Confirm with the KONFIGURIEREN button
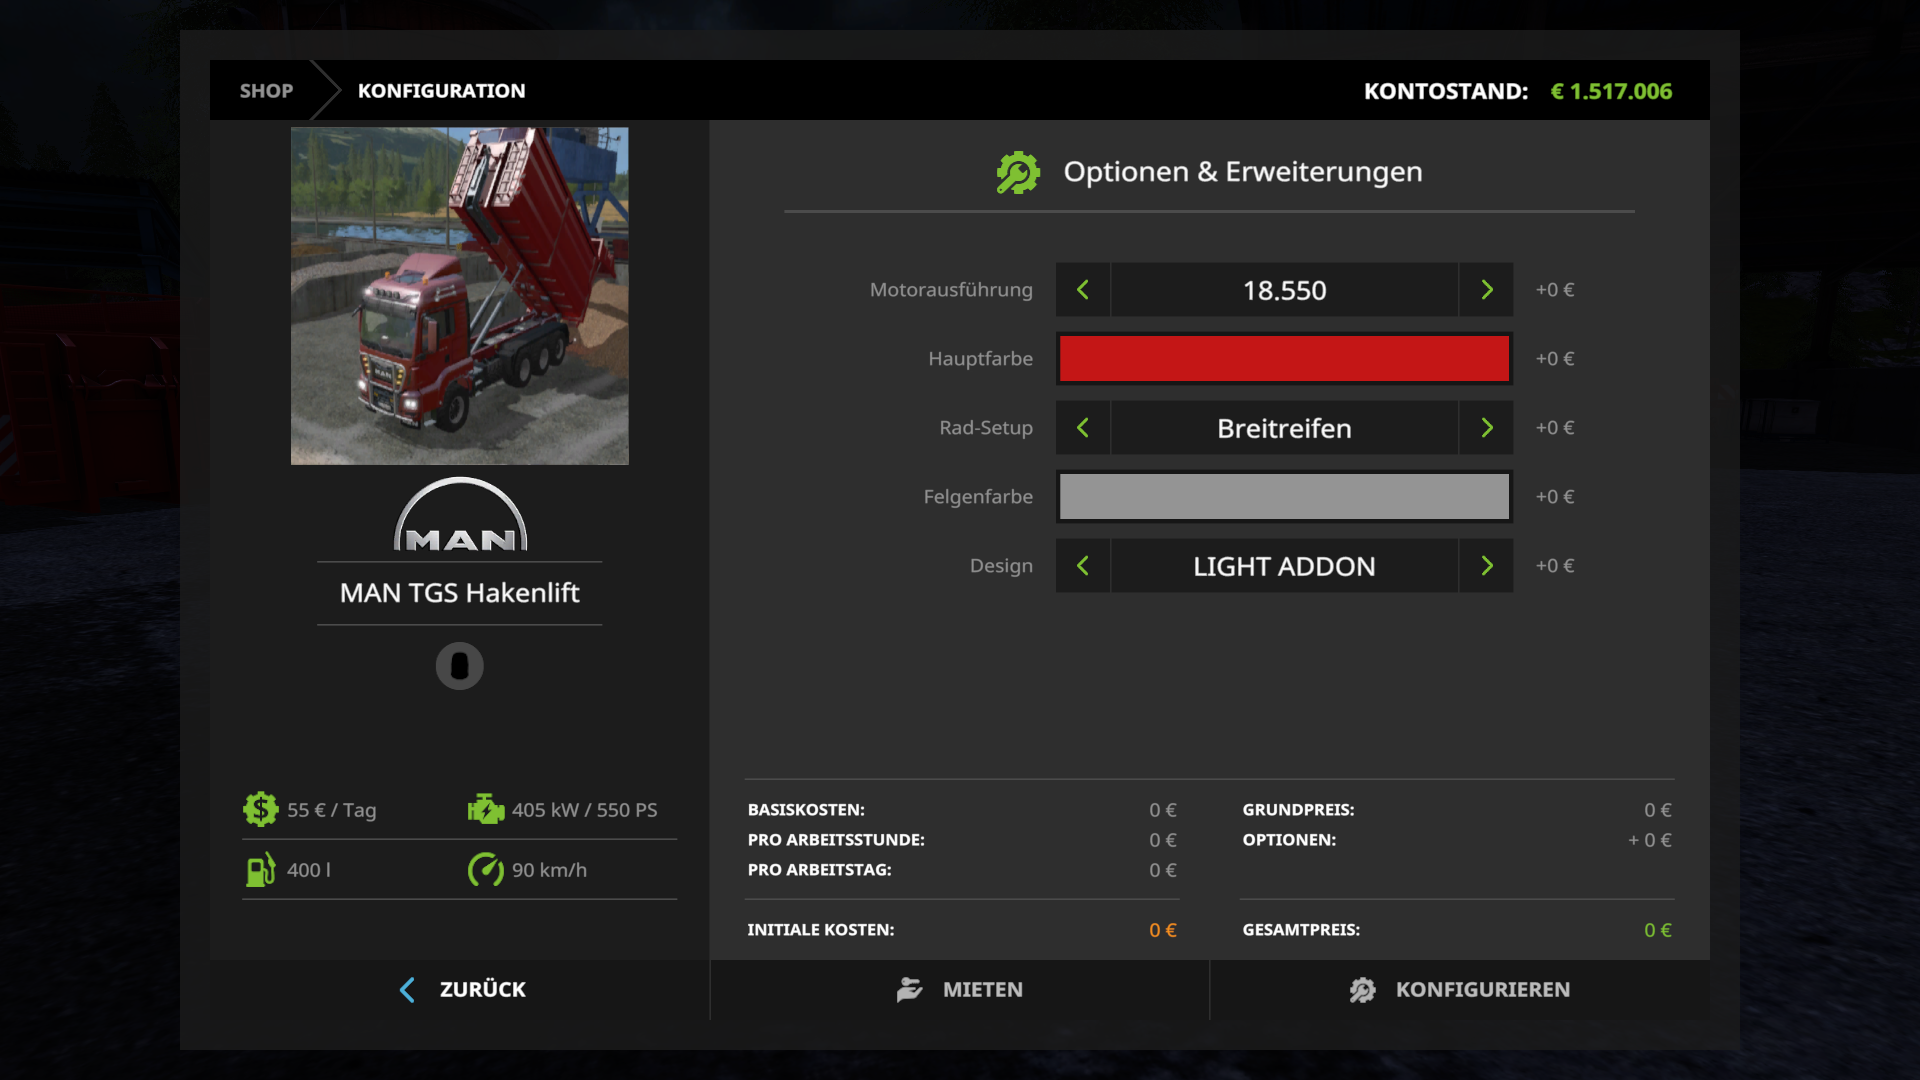This screenshot has height=1080, width=1920. tap(1460, 990)
